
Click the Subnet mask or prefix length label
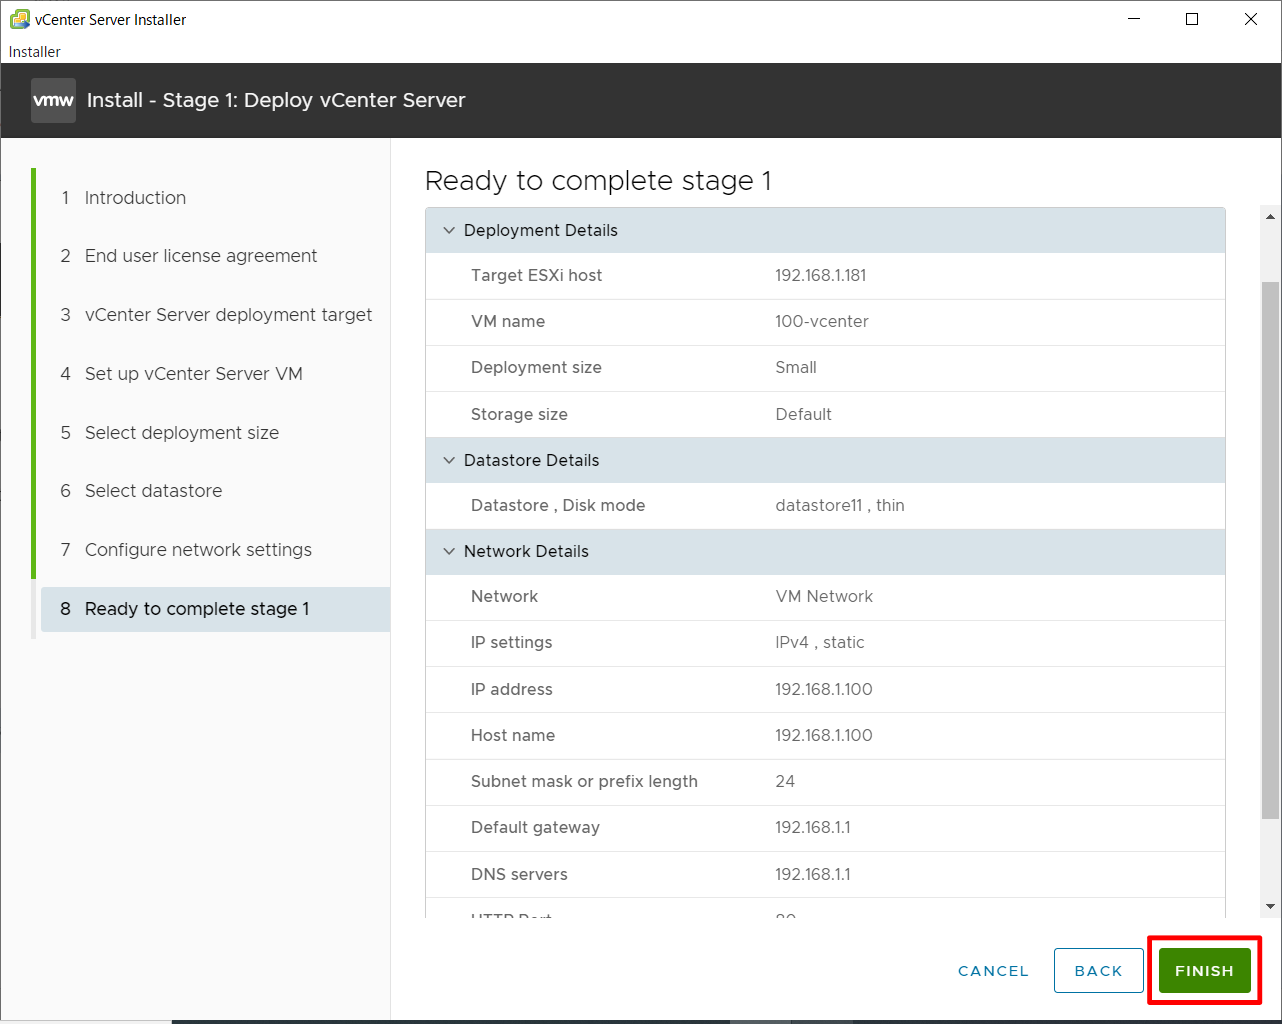click(584, 782)
